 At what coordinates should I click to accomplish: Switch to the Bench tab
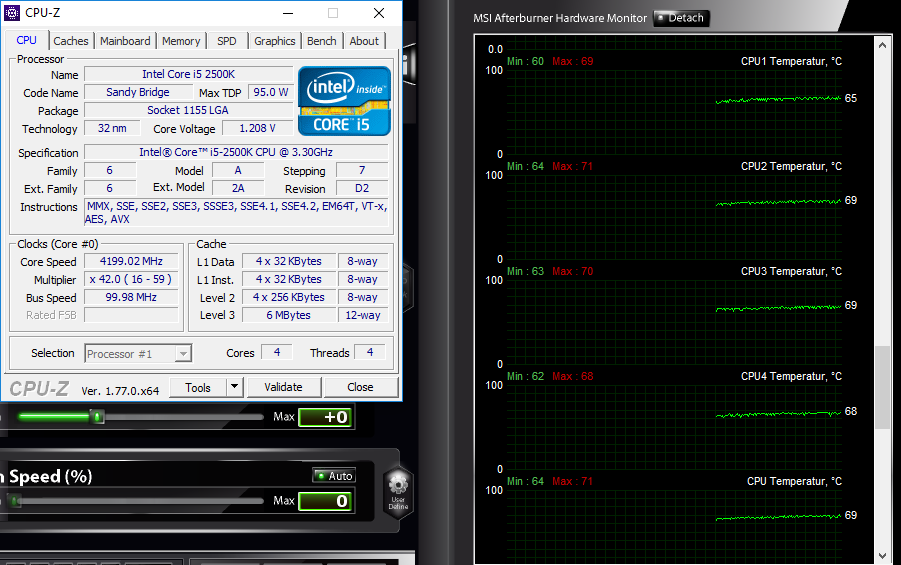click(321, 41)
